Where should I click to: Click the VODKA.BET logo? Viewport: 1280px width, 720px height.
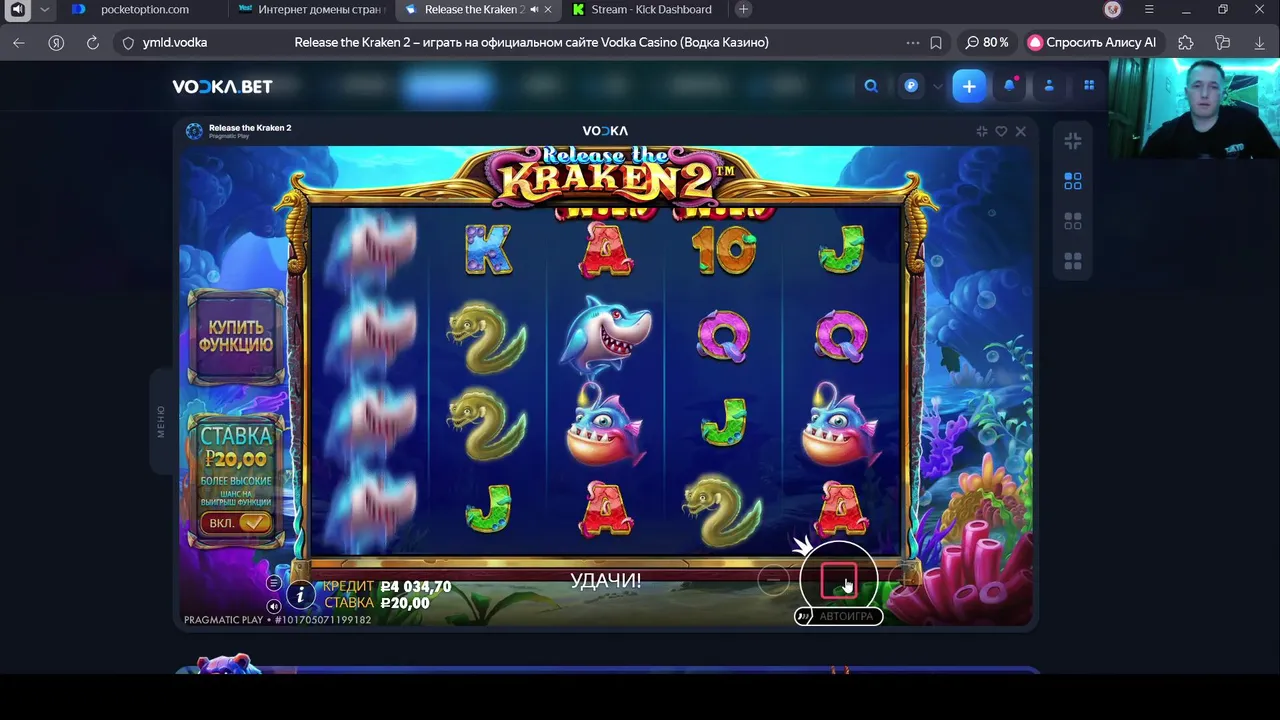click(222, 86)
